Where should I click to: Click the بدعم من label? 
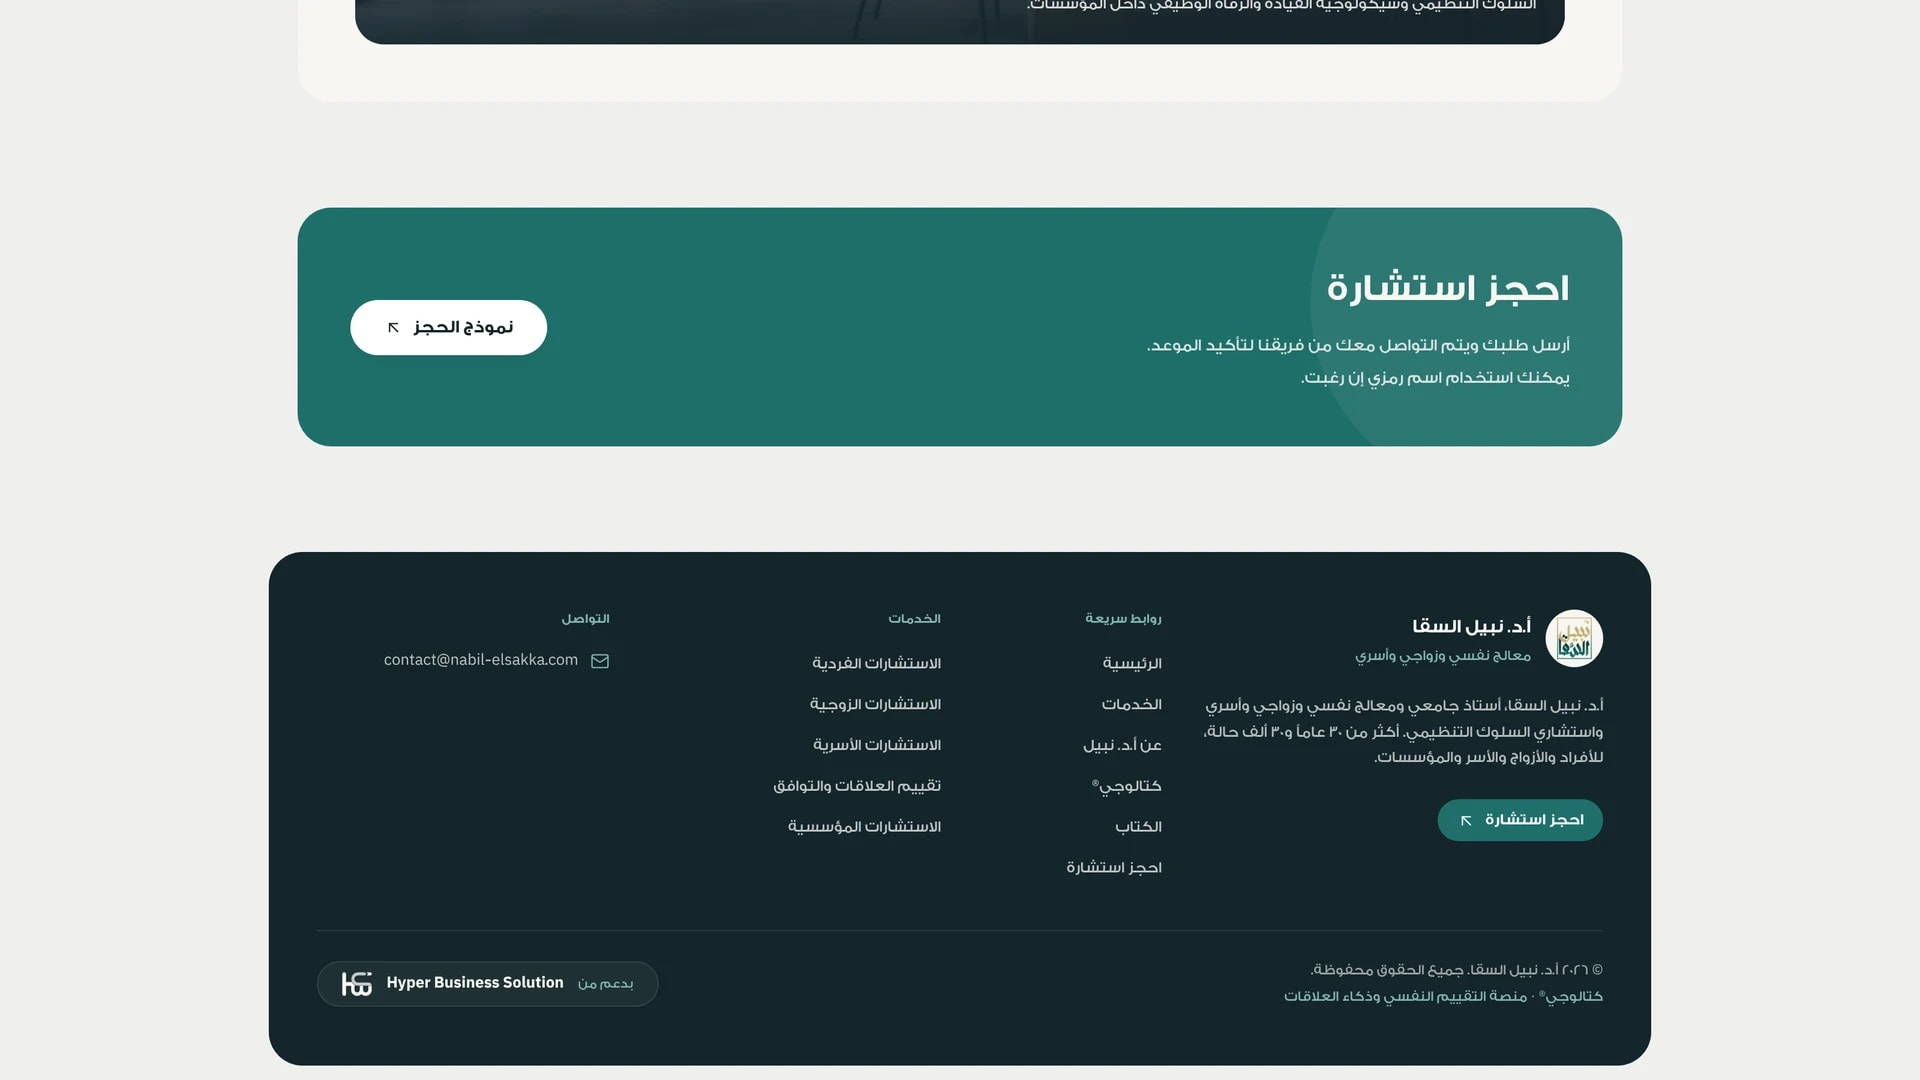tap(605, 984)
